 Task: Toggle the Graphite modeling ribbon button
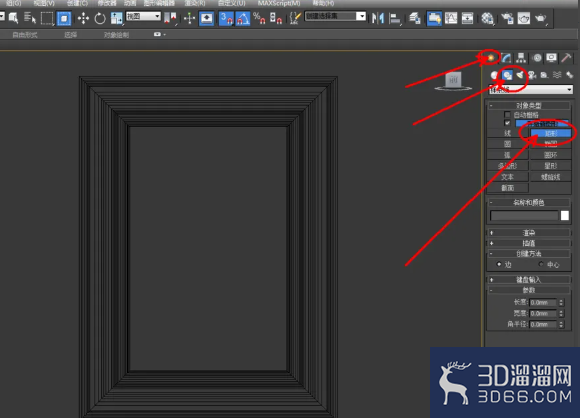434,18
